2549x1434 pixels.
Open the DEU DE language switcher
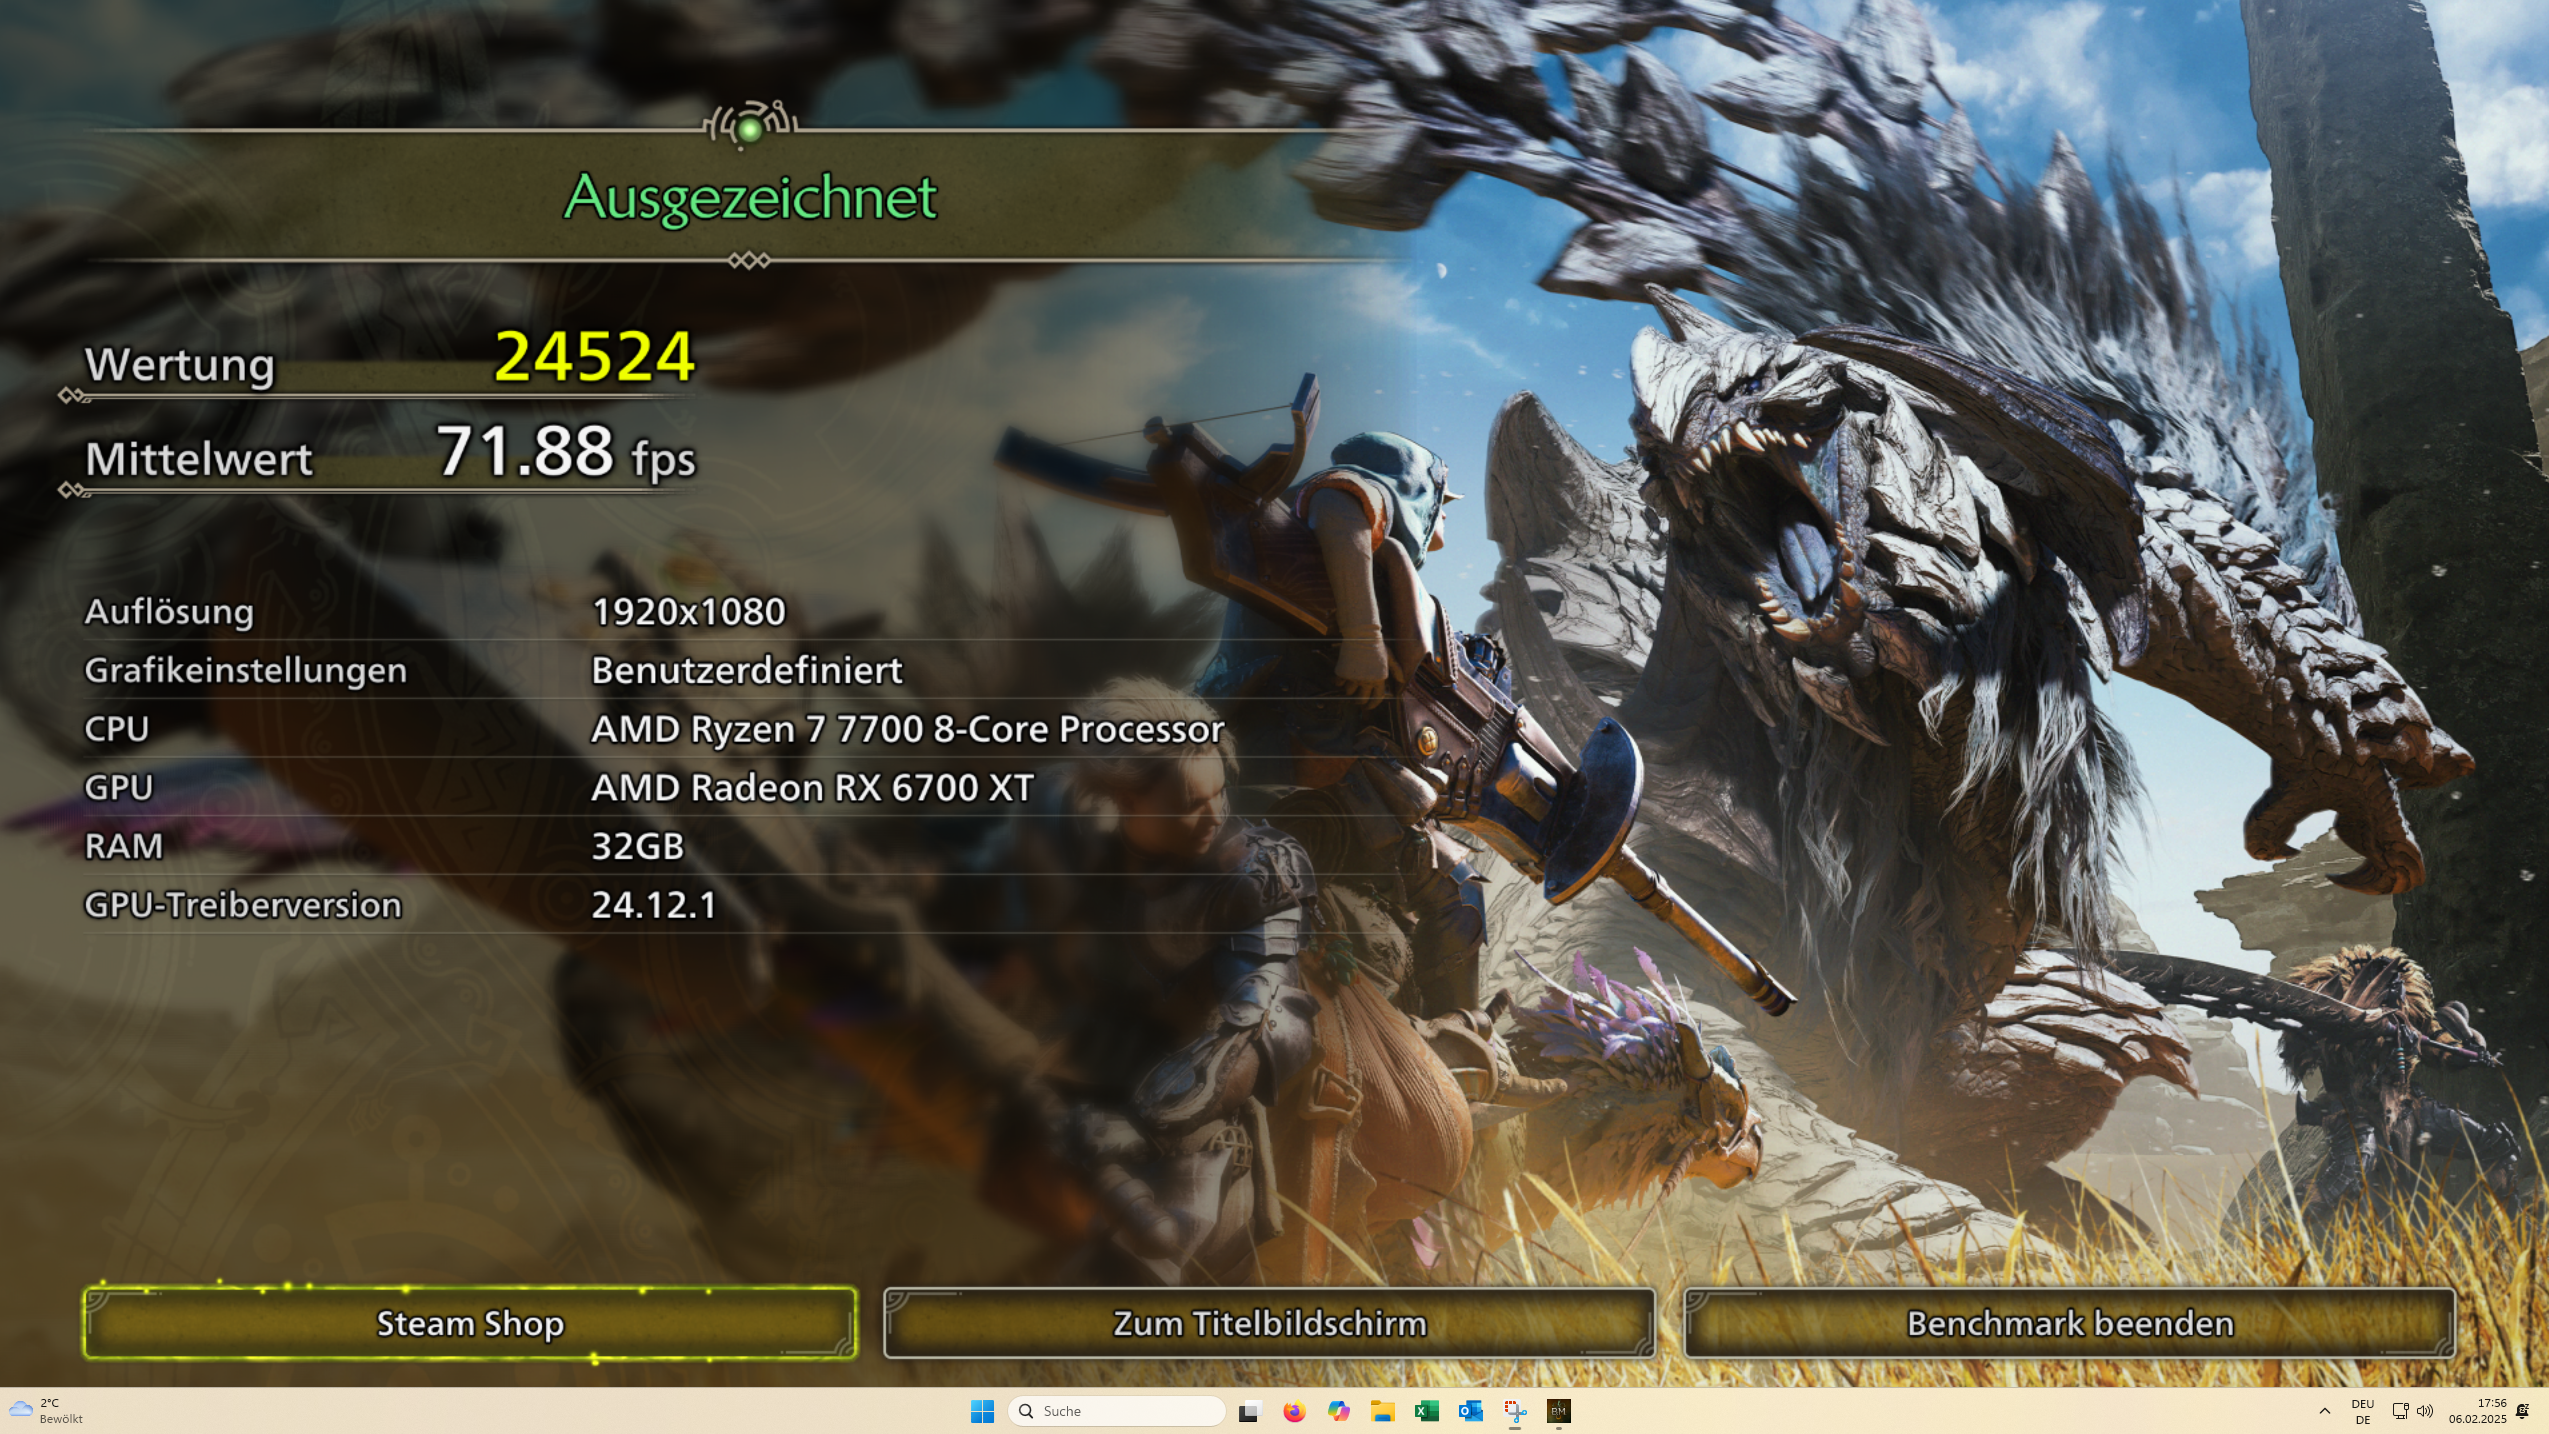tap(2362, 1410)
